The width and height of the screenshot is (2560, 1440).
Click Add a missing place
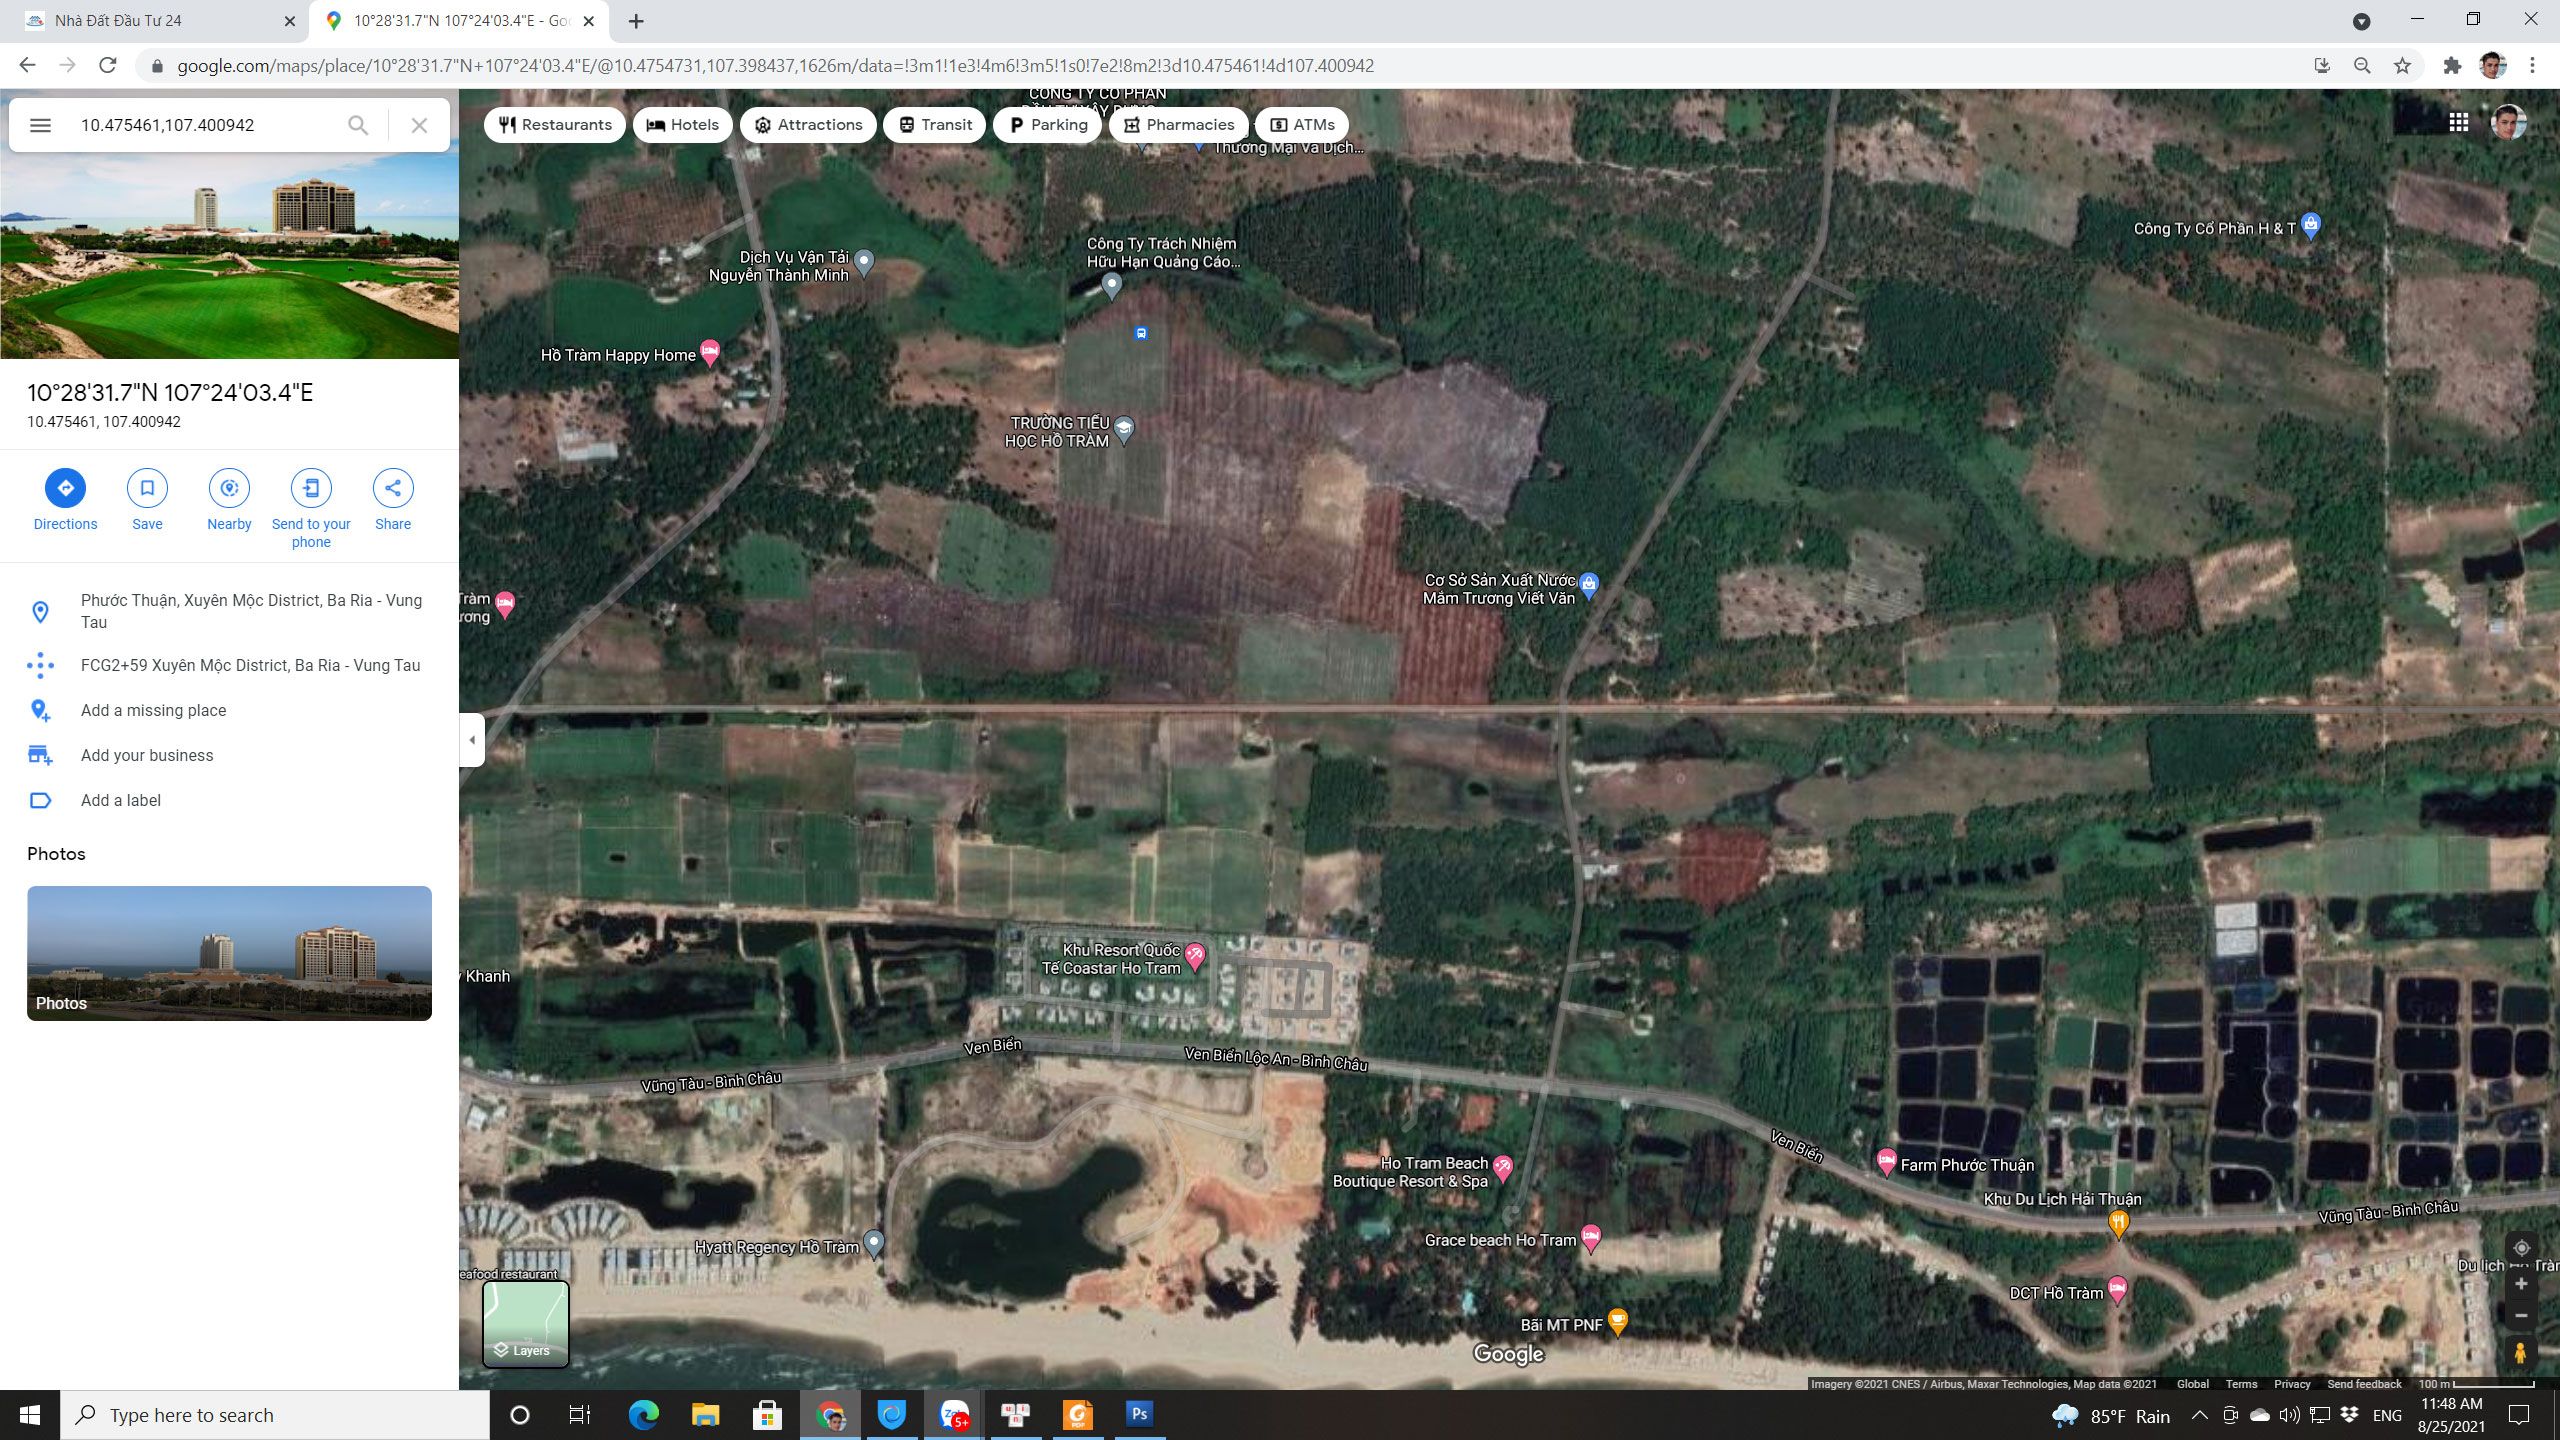pos(229,710)
